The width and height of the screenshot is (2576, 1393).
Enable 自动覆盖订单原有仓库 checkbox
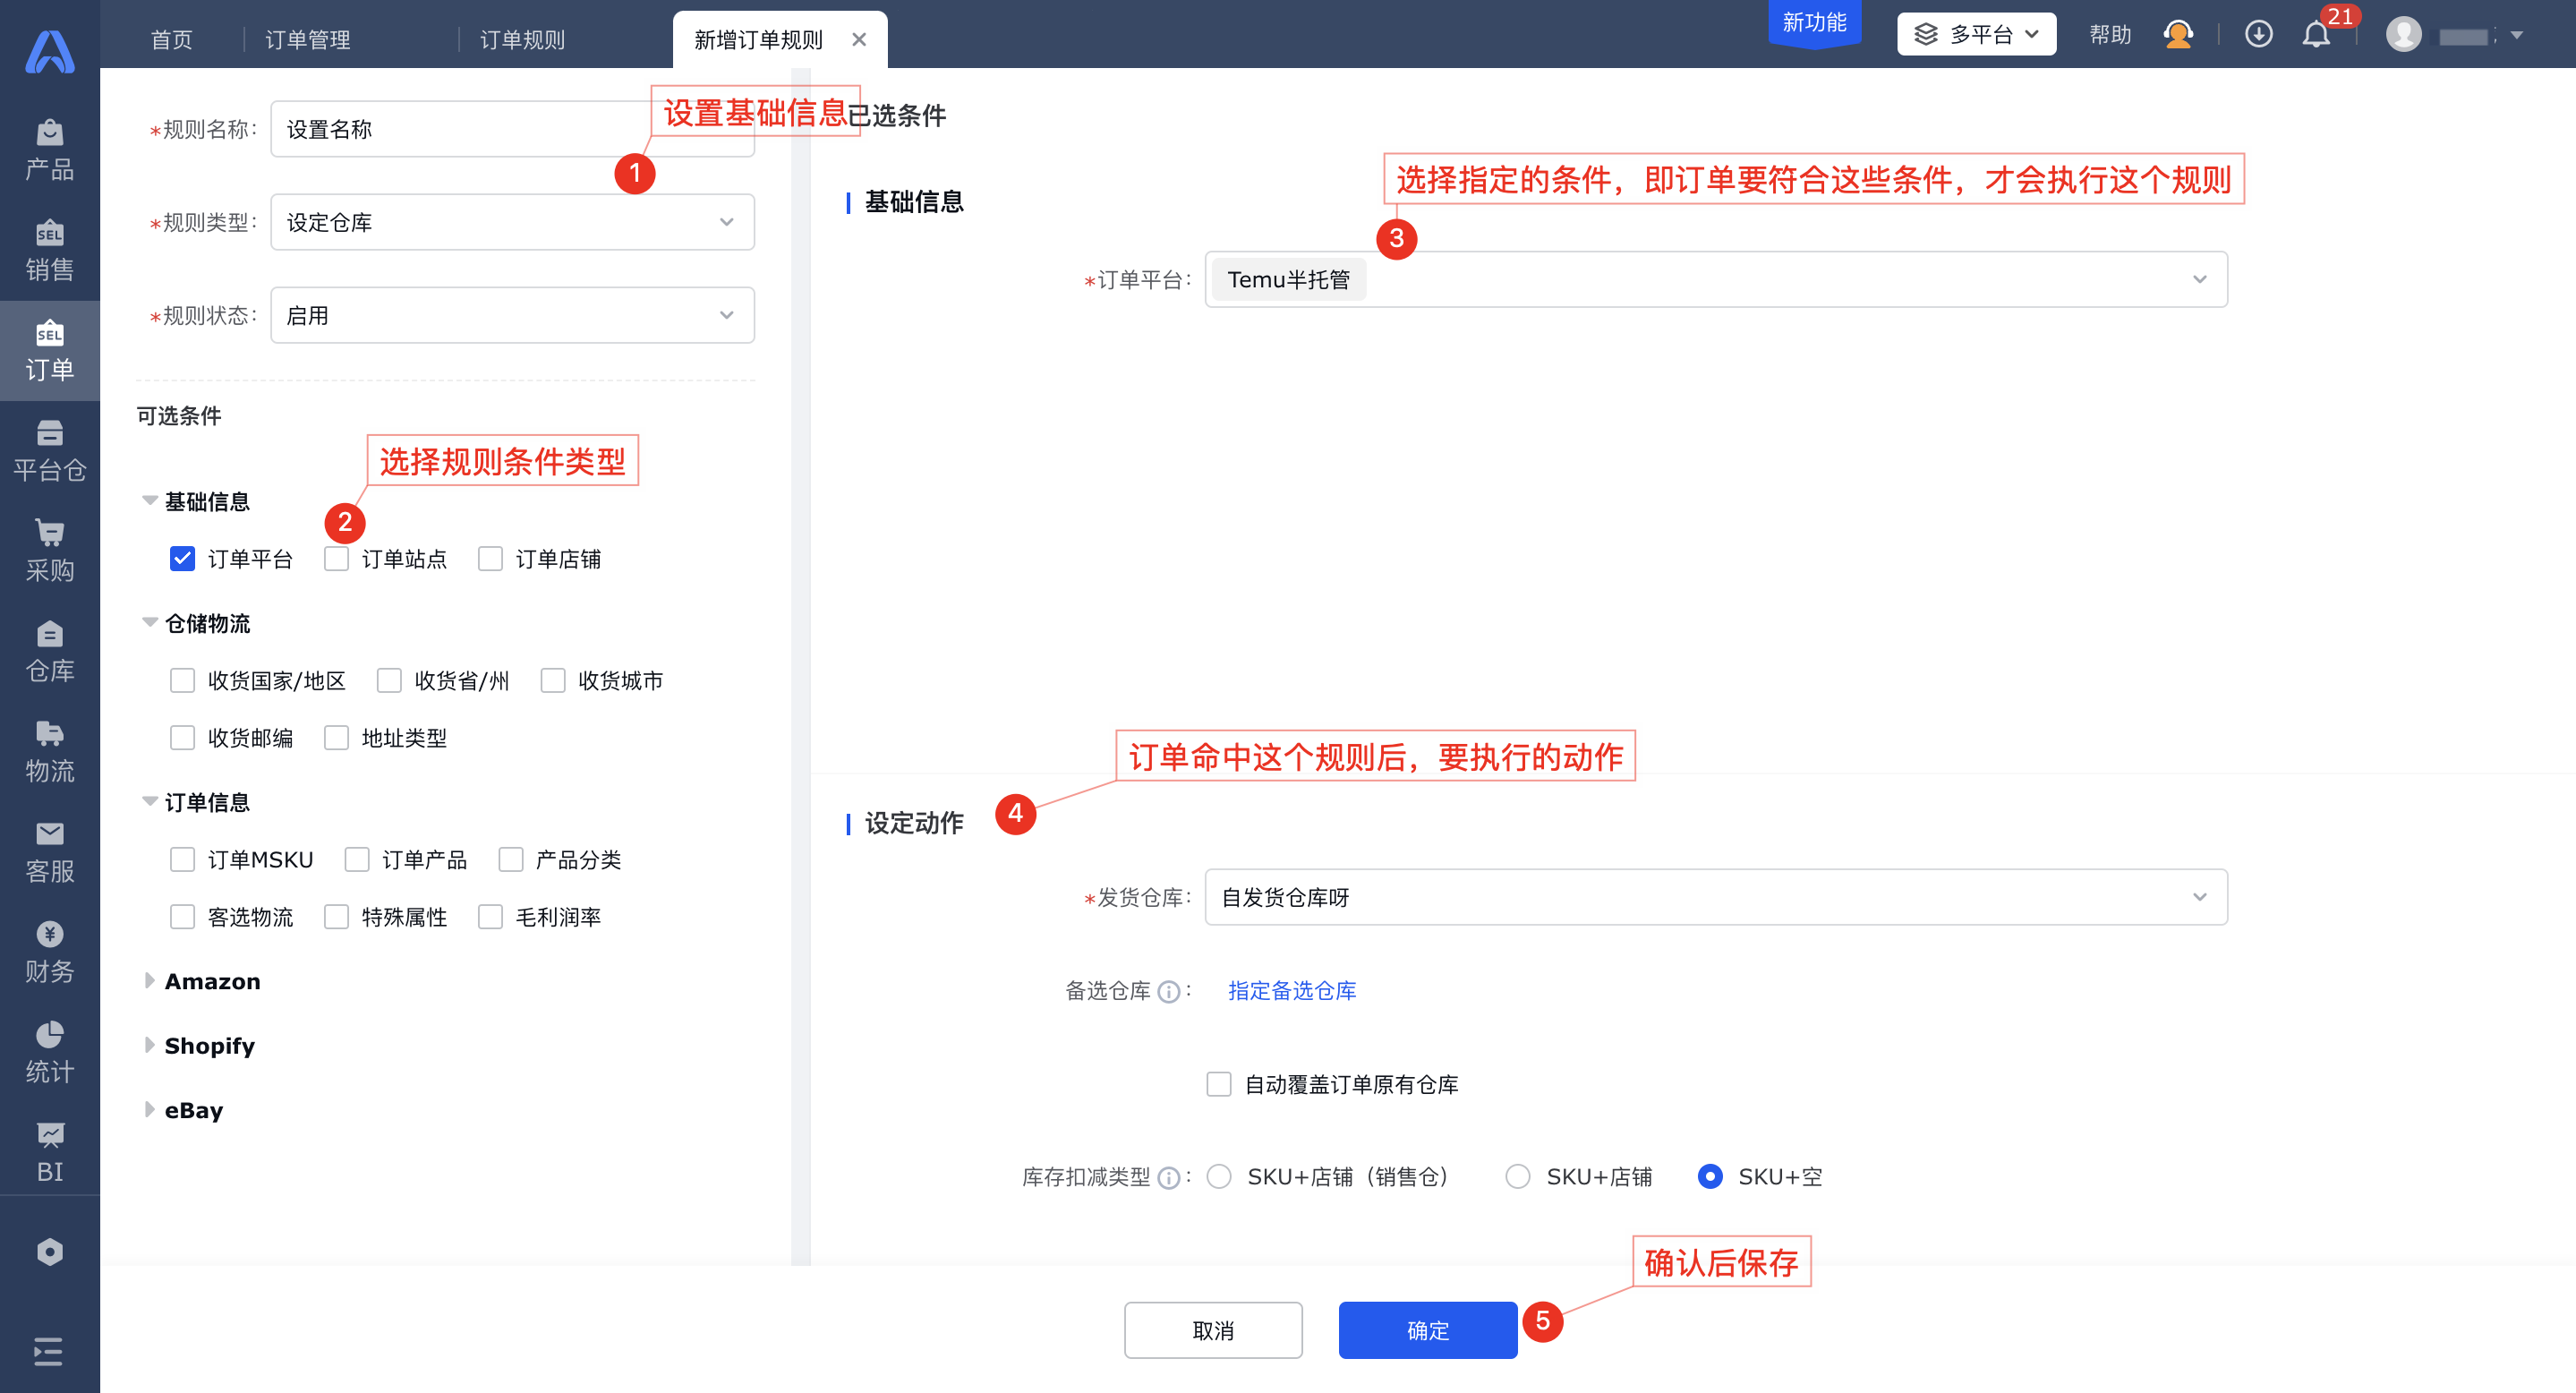[x=1218, y=1085]
